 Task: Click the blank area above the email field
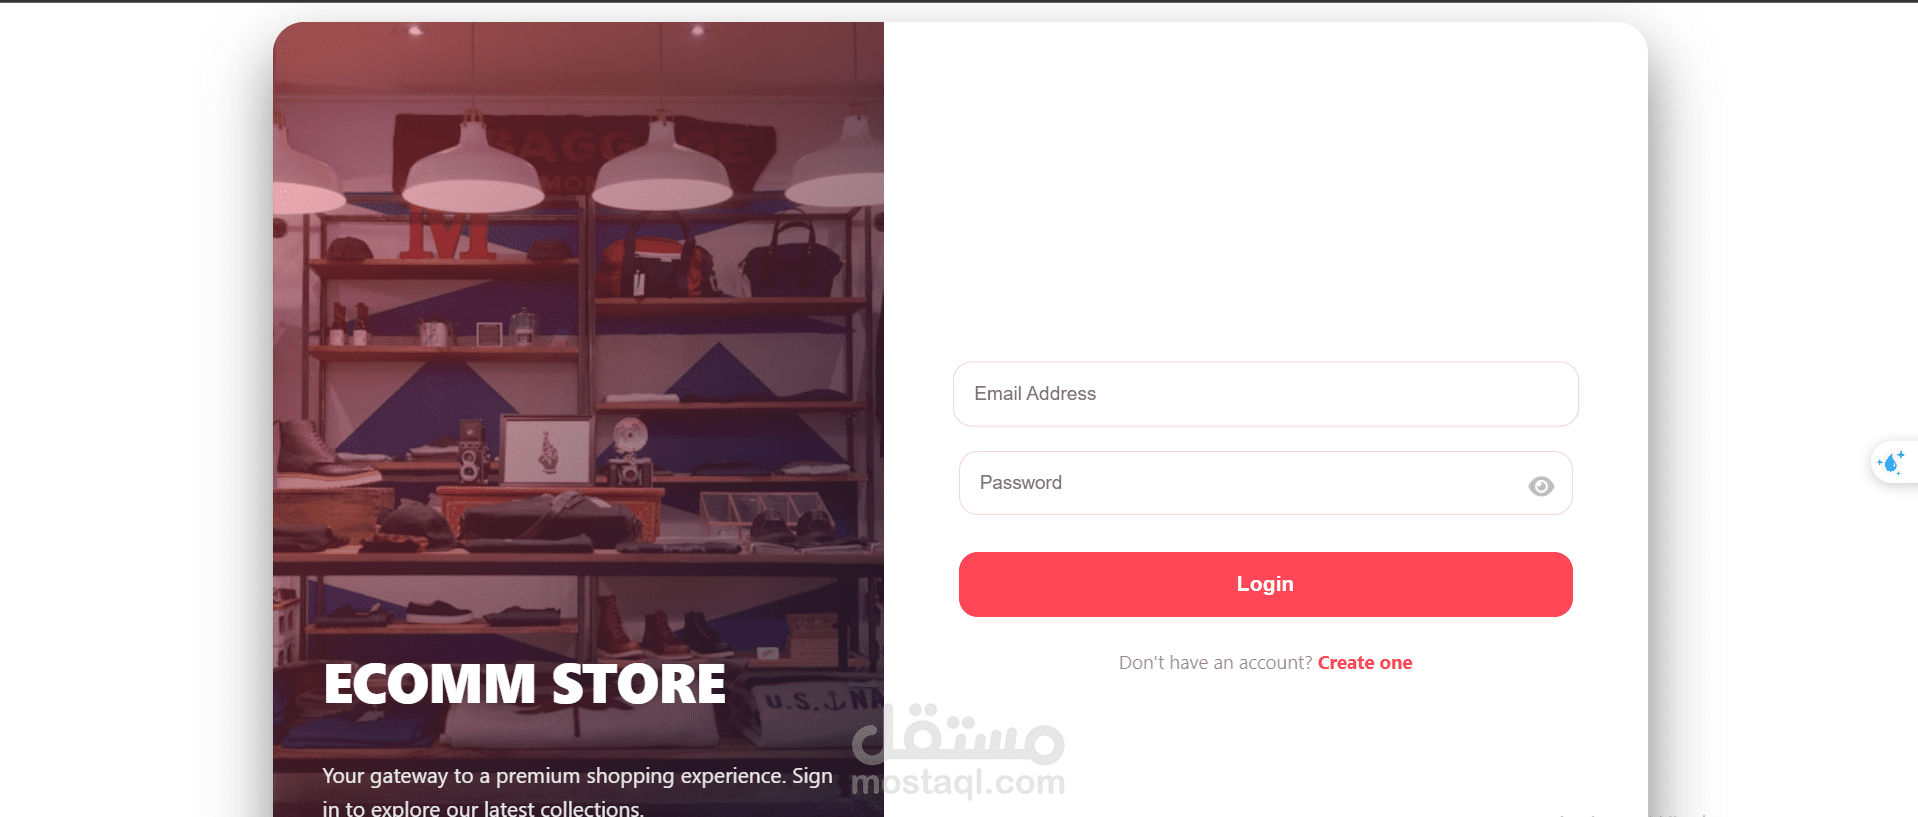pyautogui.click(x=1266, y=190)
